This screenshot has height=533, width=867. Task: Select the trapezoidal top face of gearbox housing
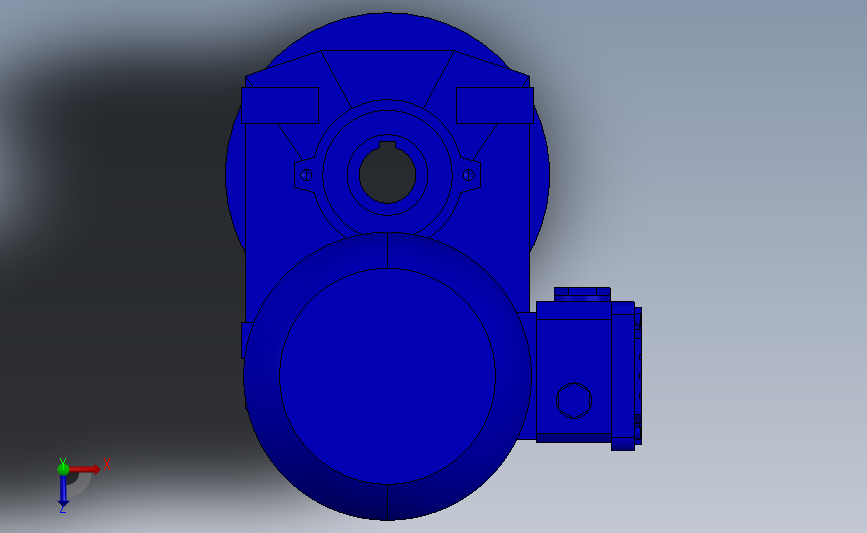click(388, 75)
